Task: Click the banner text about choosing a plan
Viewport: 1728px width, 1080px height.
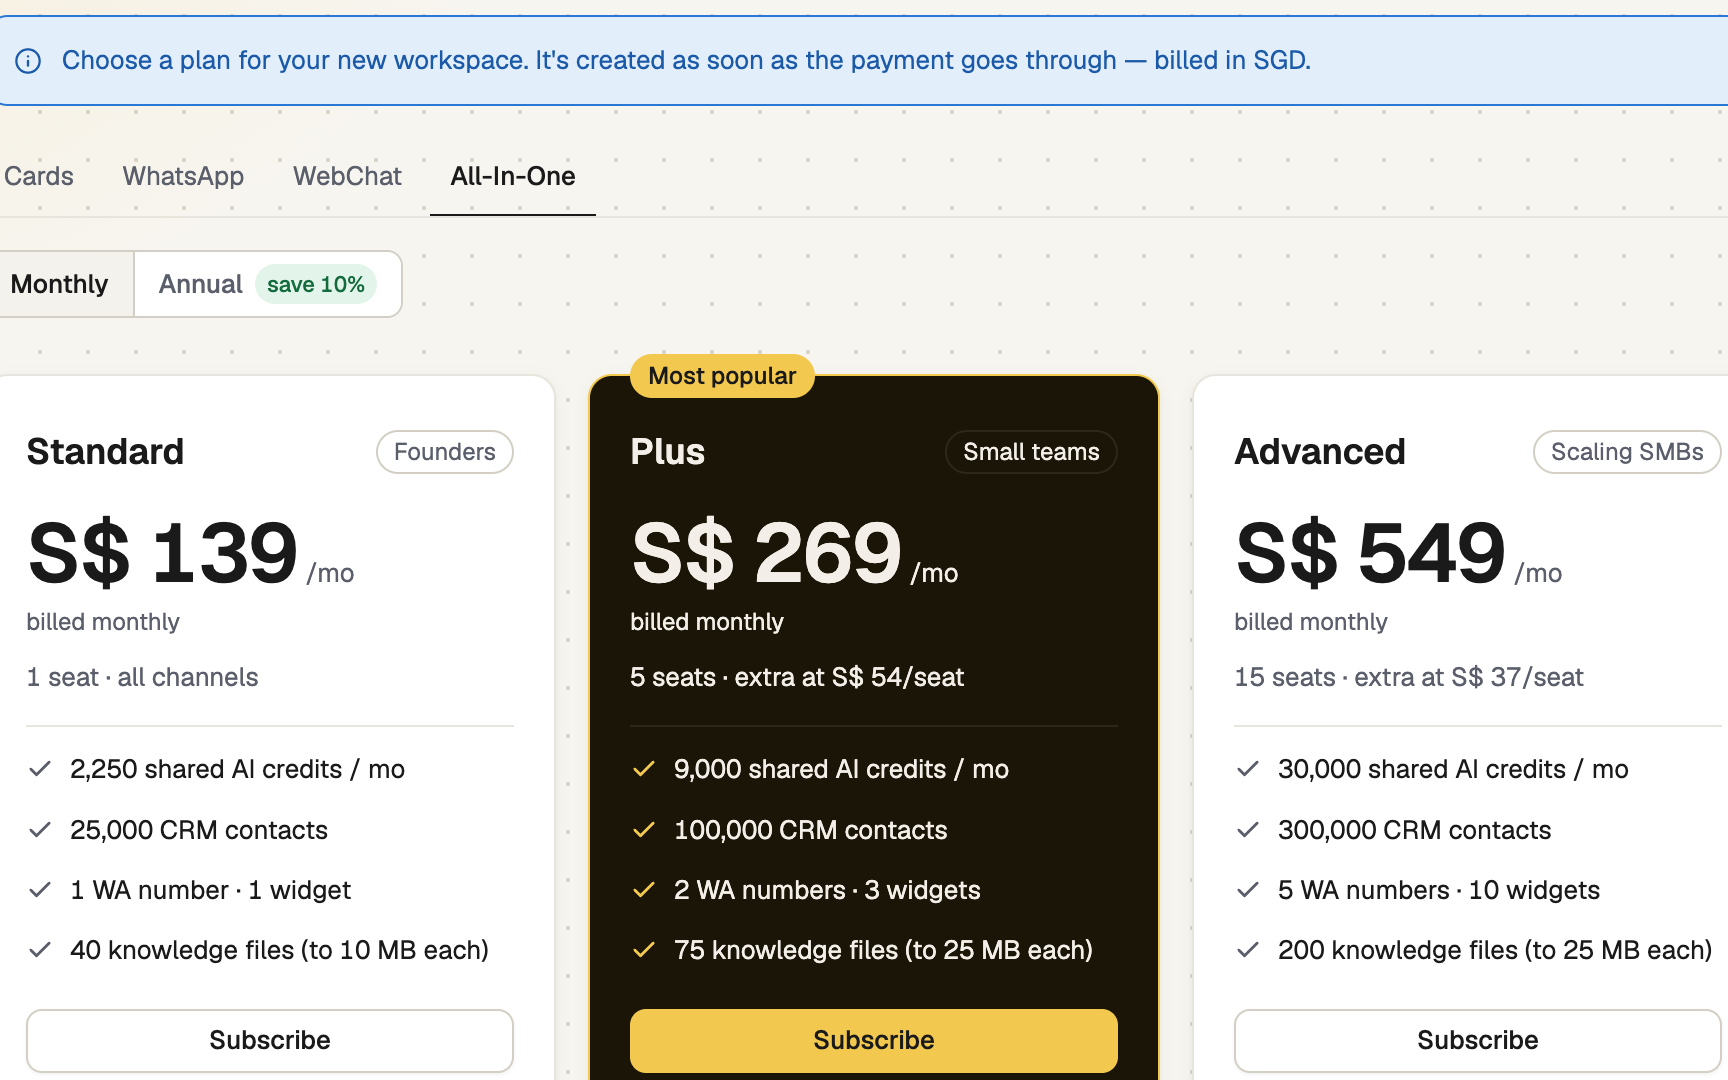Action: 686,61
